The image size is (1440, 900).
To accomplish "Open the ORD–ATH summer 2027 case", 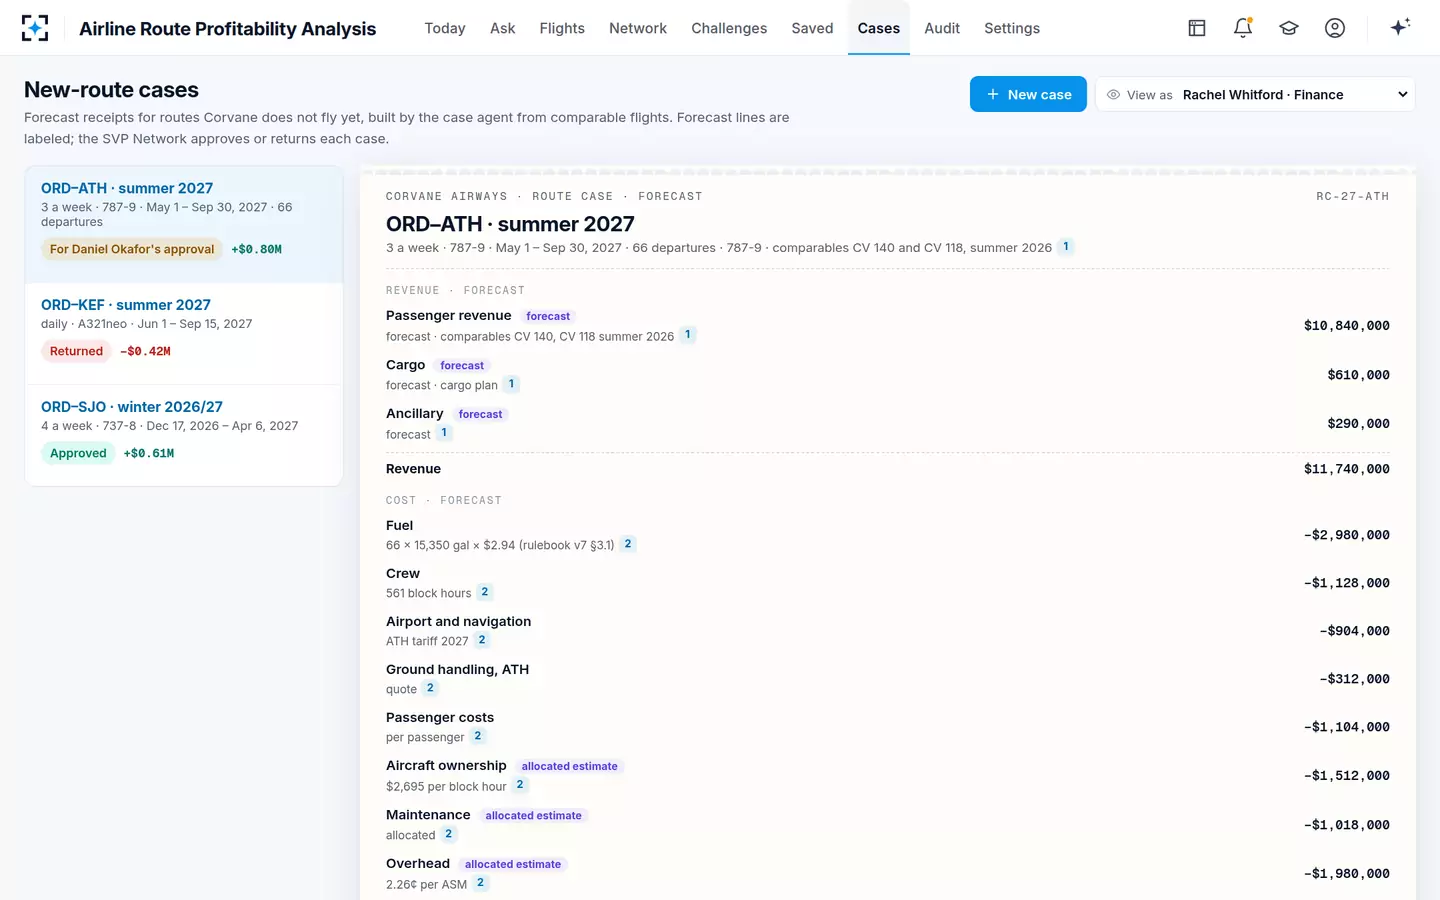I will (184, 224).
